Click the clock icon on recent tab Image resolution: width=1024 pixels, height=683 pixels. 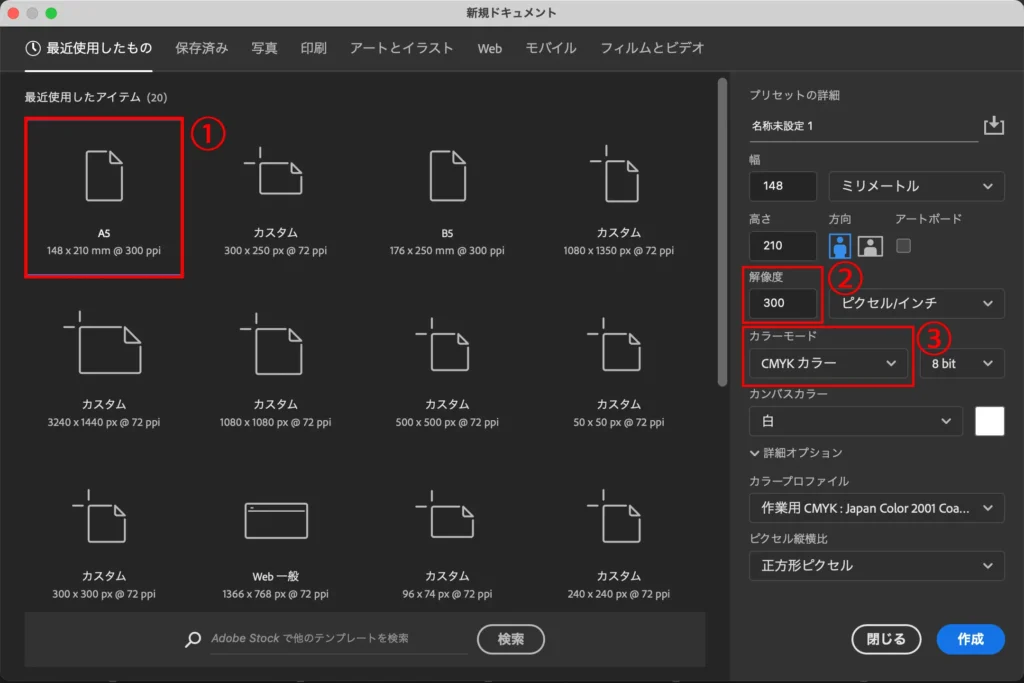(x=33, y=48)
